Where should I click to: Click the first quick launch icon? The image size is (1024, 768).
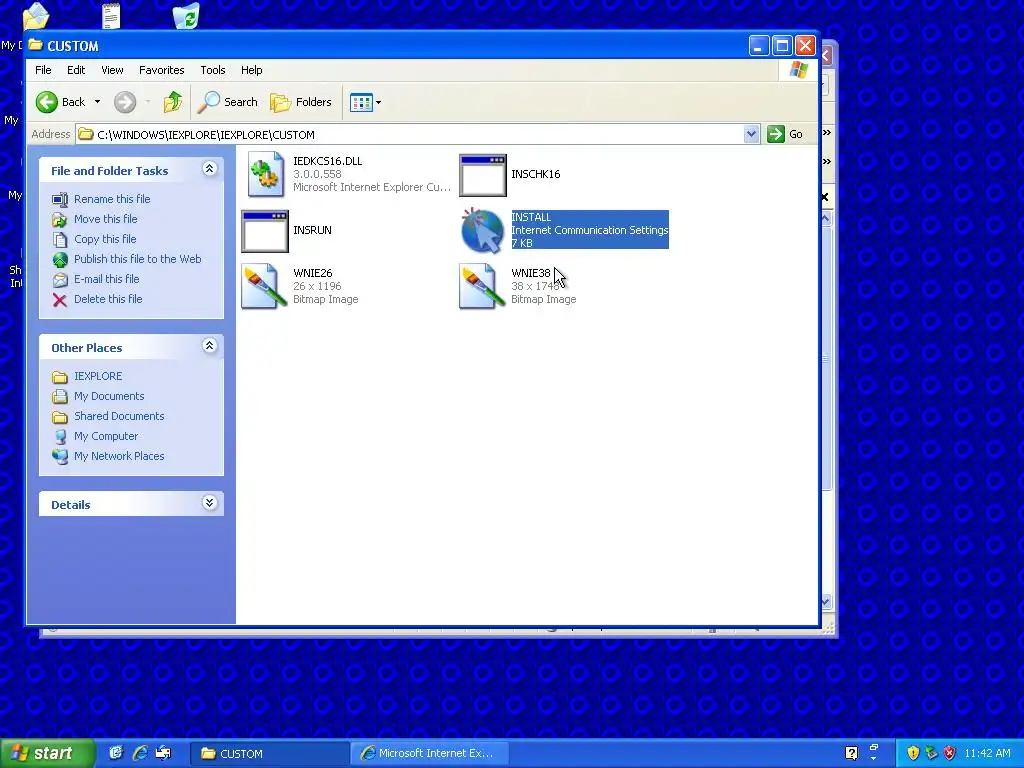tap(116, 753)
